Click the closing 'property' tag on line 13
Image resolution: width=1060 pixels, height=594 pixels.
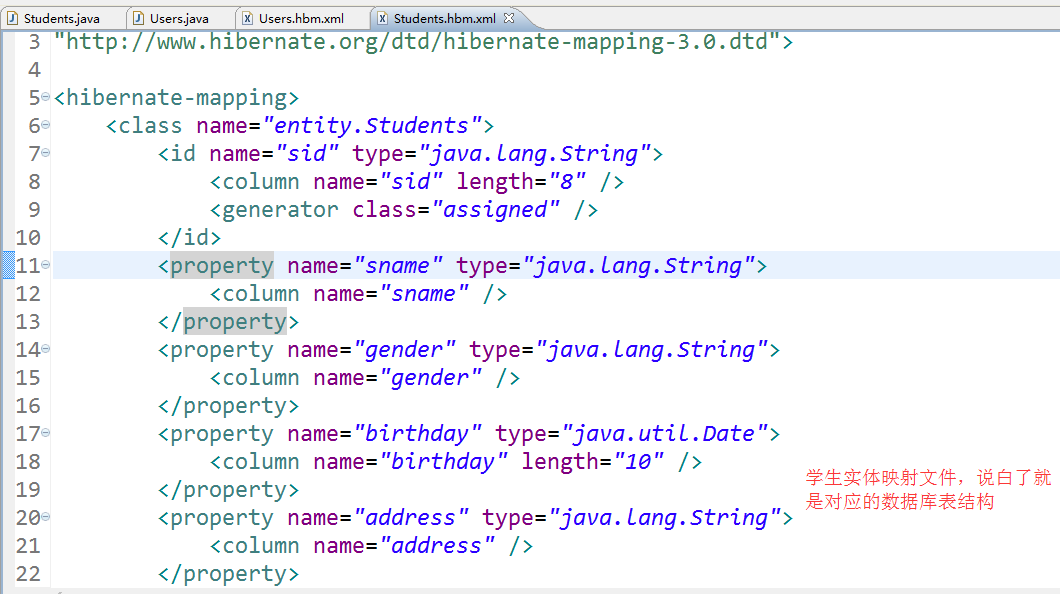235,322
